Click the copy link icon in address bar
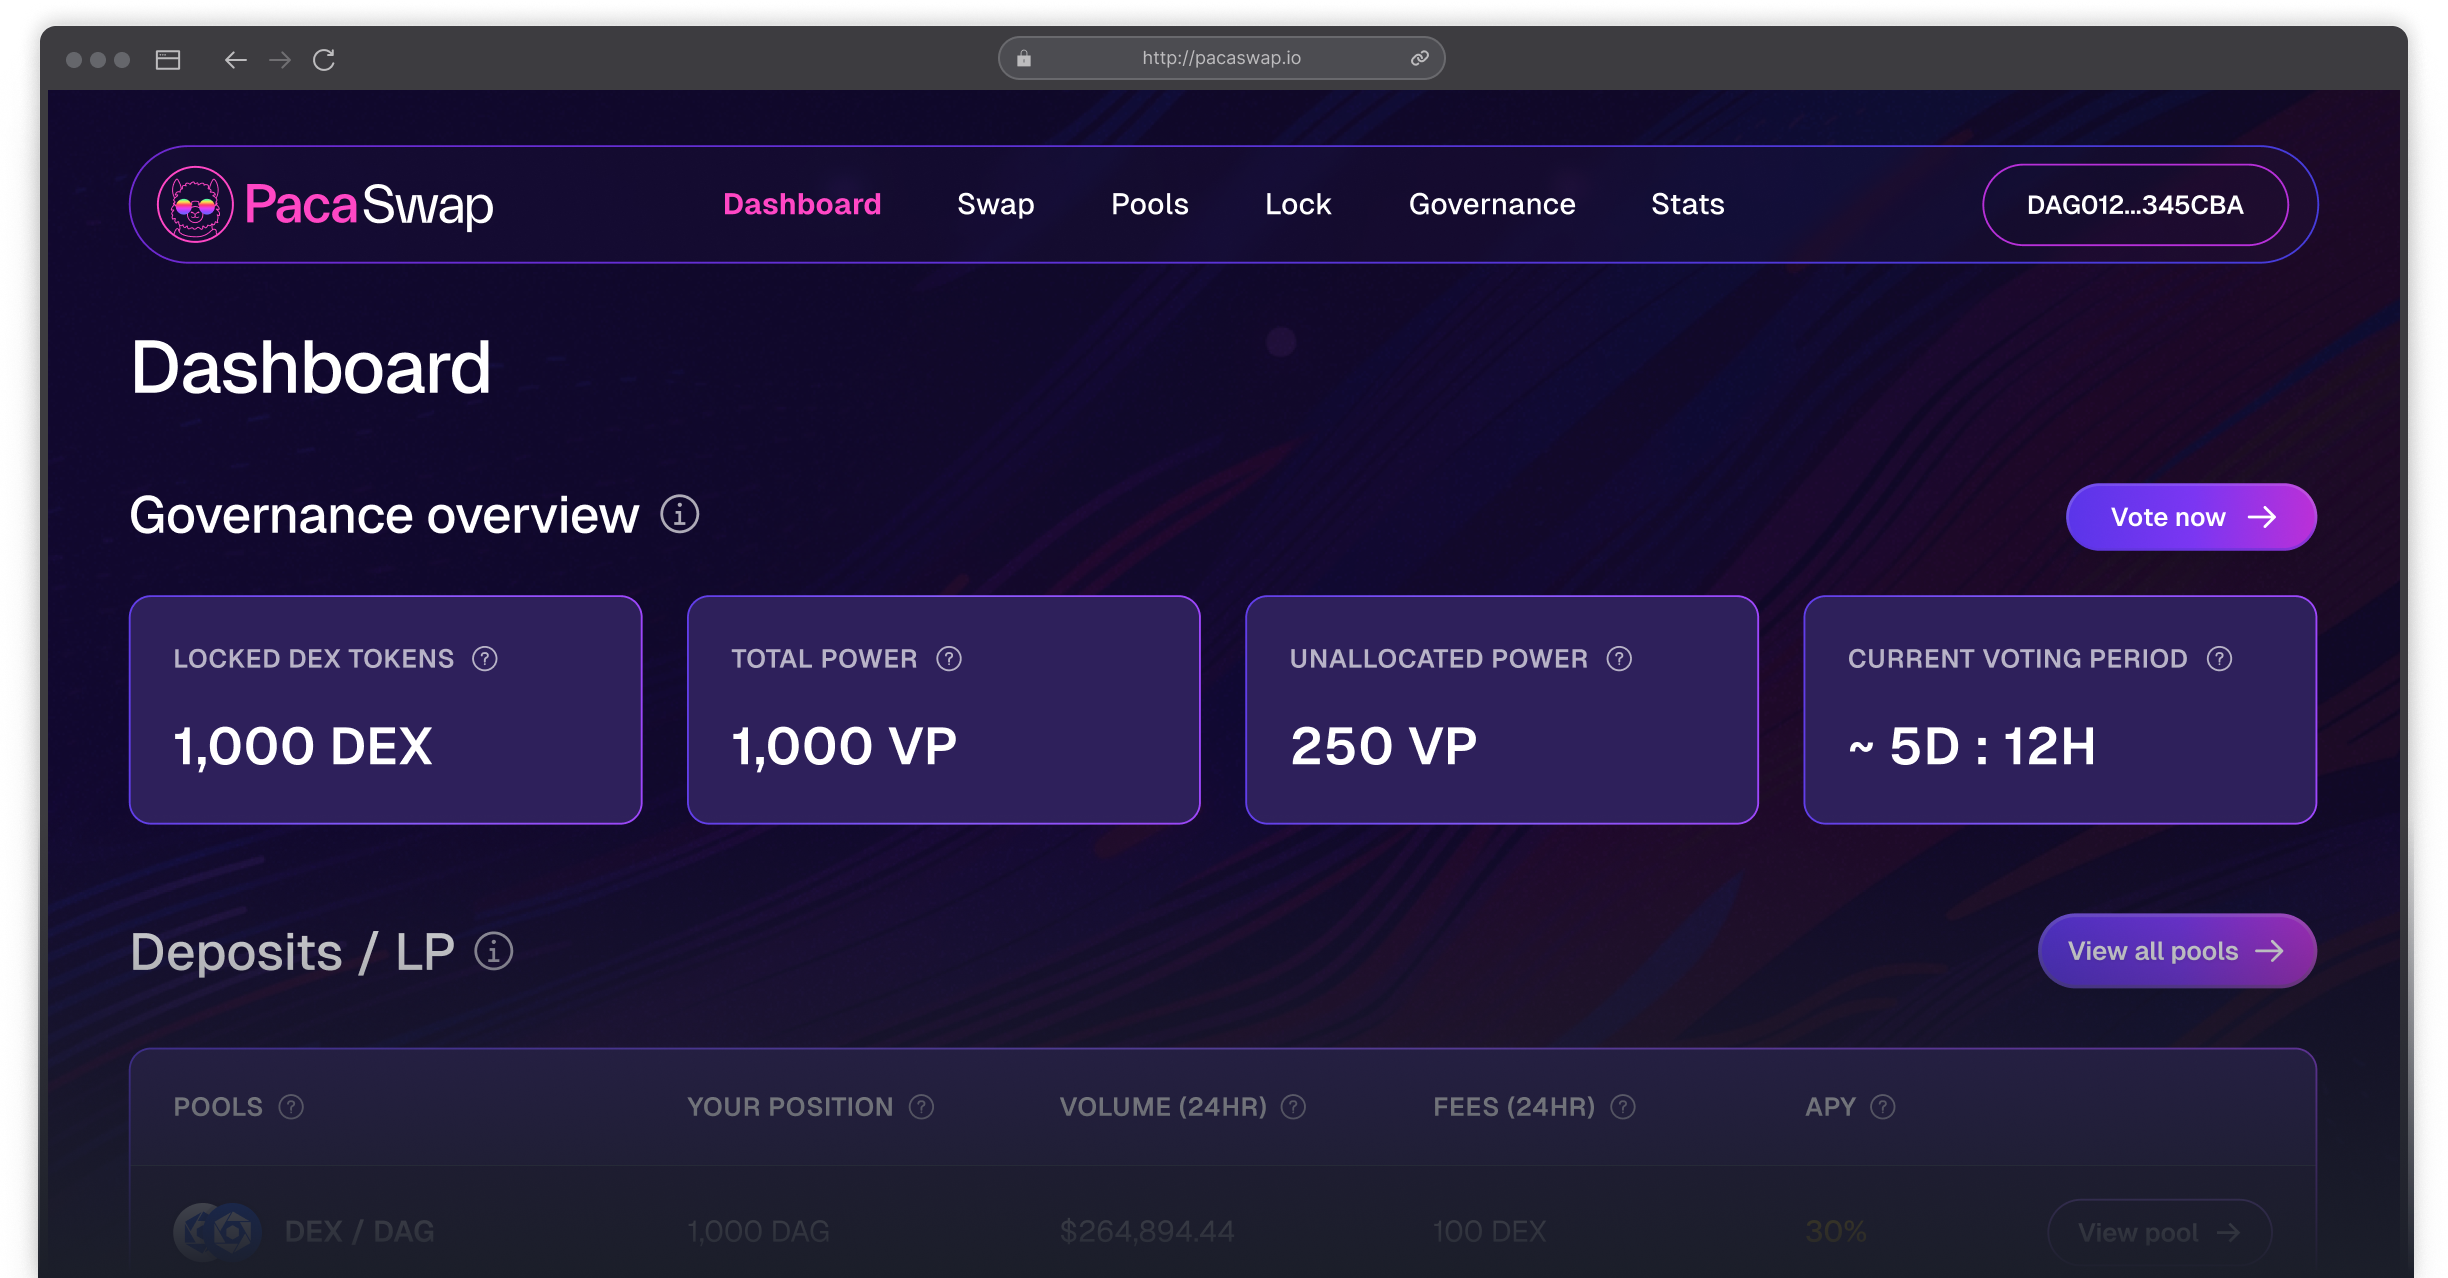This screenshot has width=2448, height=1278. pos(1419,58)
